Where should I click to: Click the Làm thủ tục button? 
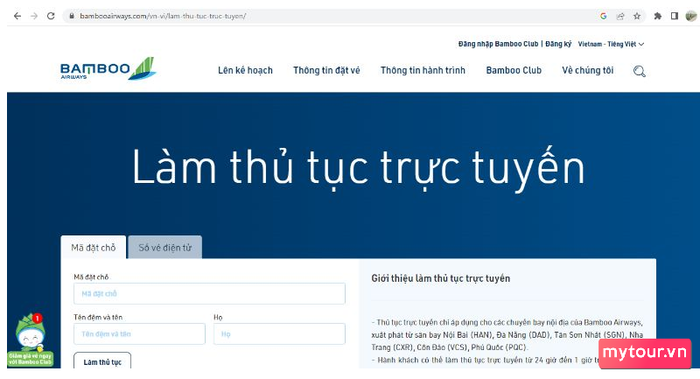[102, 361]
